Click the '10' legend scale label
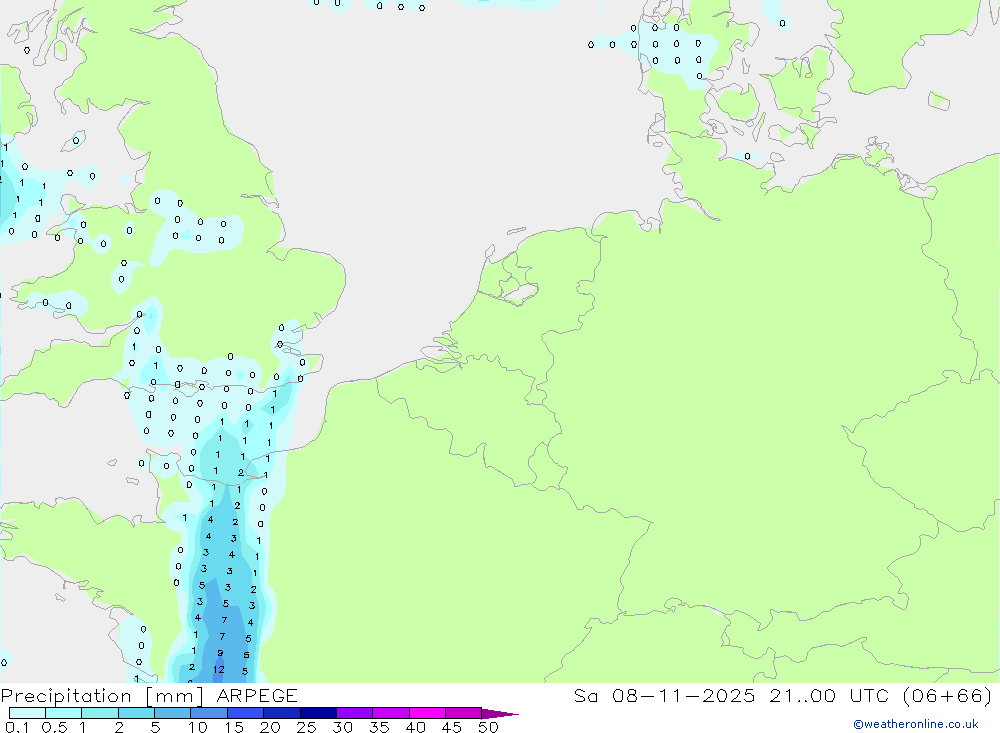This screenshot has height=733, width=1000. pyautogui.click(x=198, y=727)
